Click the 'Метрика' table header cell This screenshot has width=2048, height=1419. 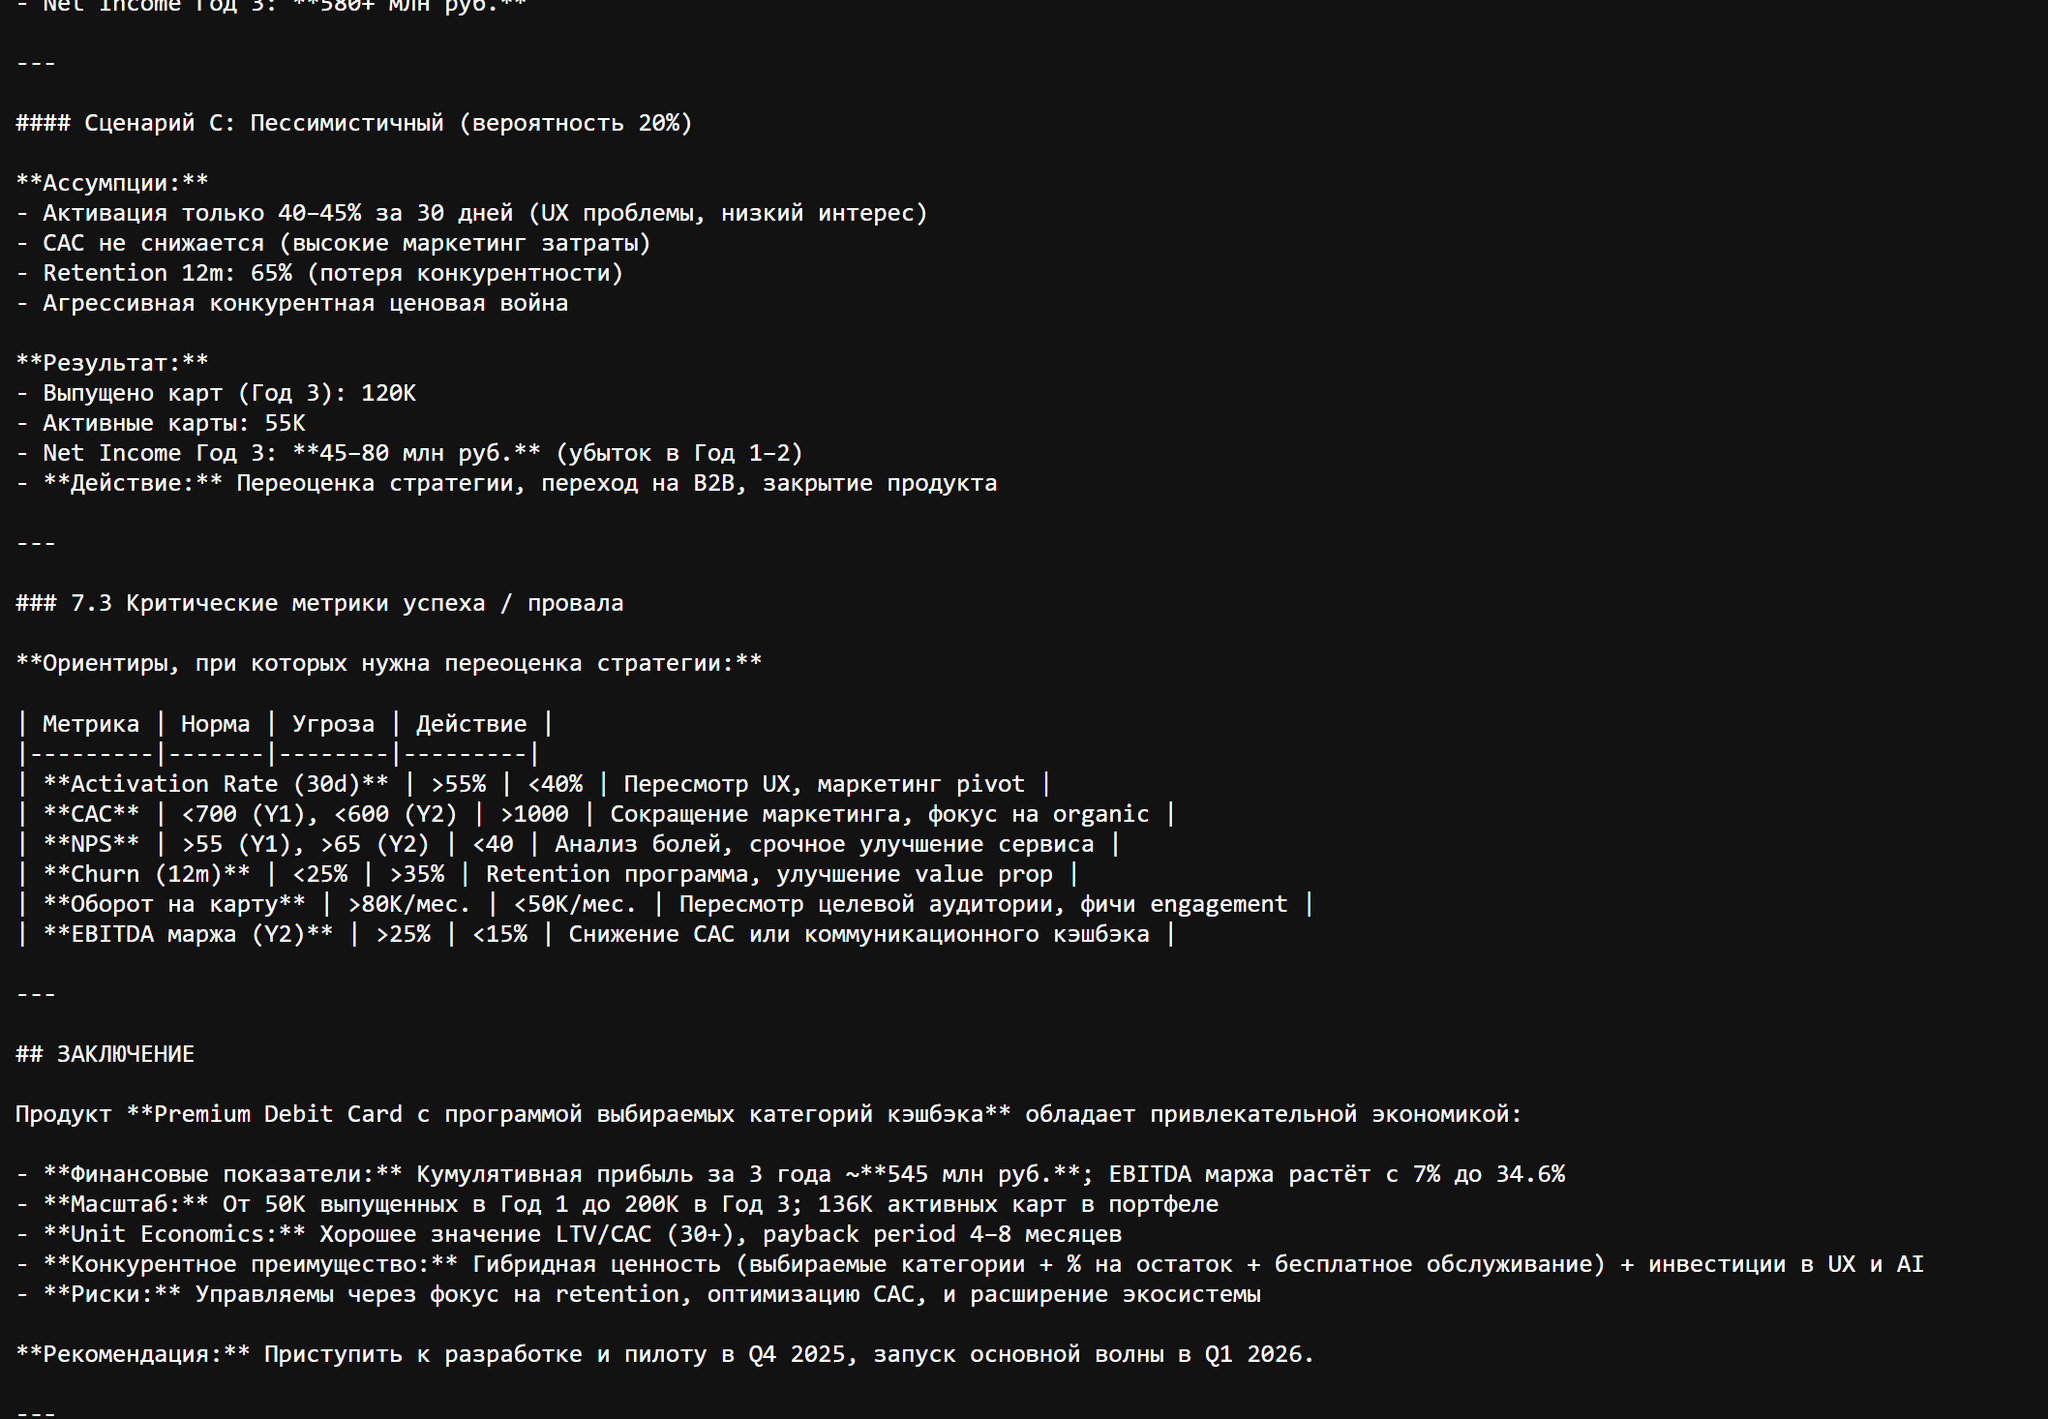90,724
